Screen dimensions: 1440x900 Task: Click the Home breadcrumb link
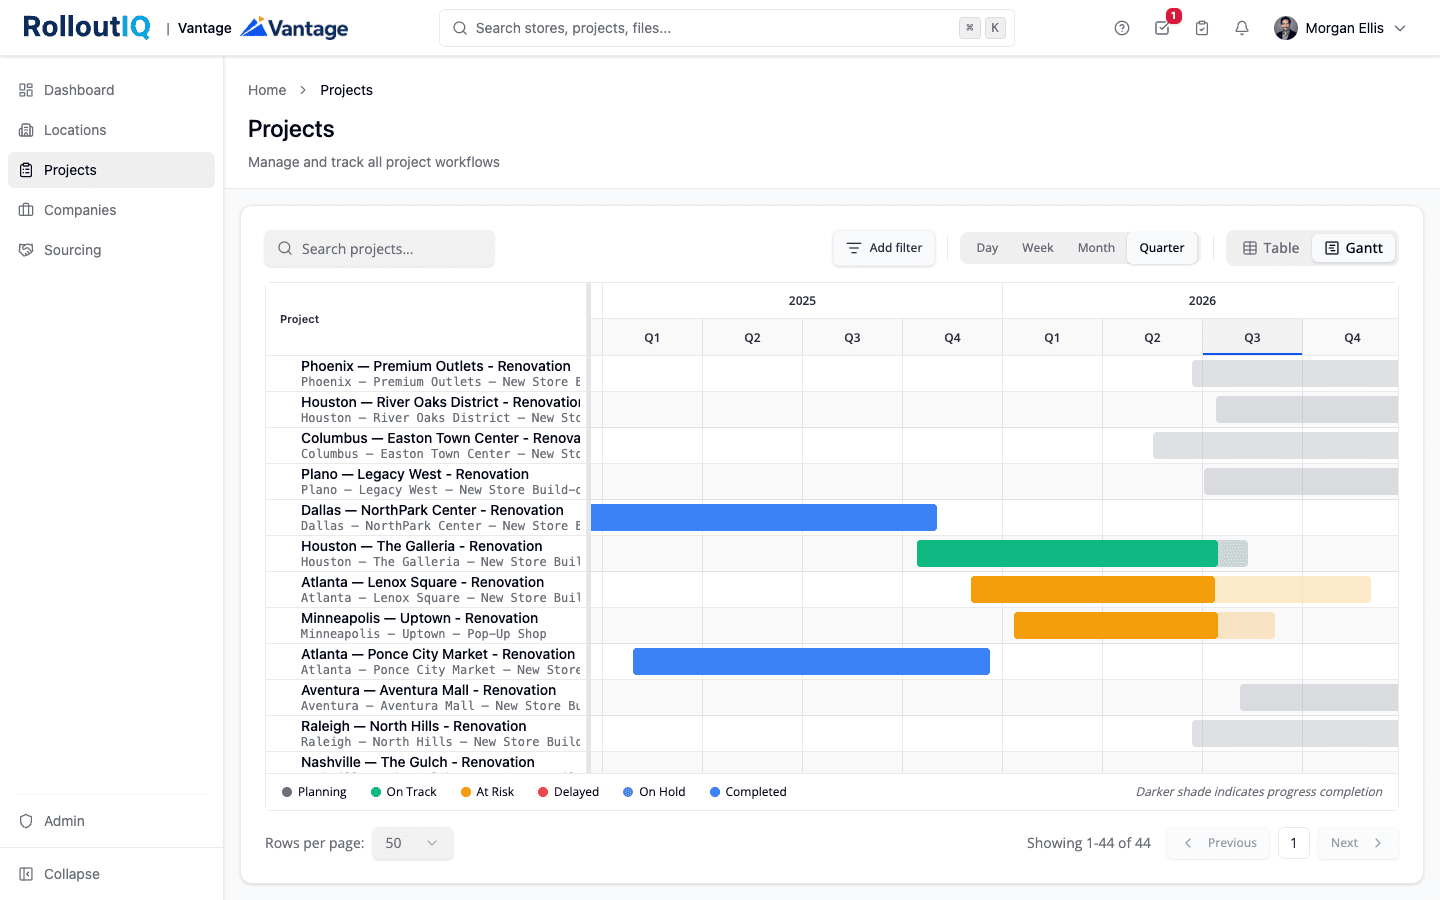267,90
